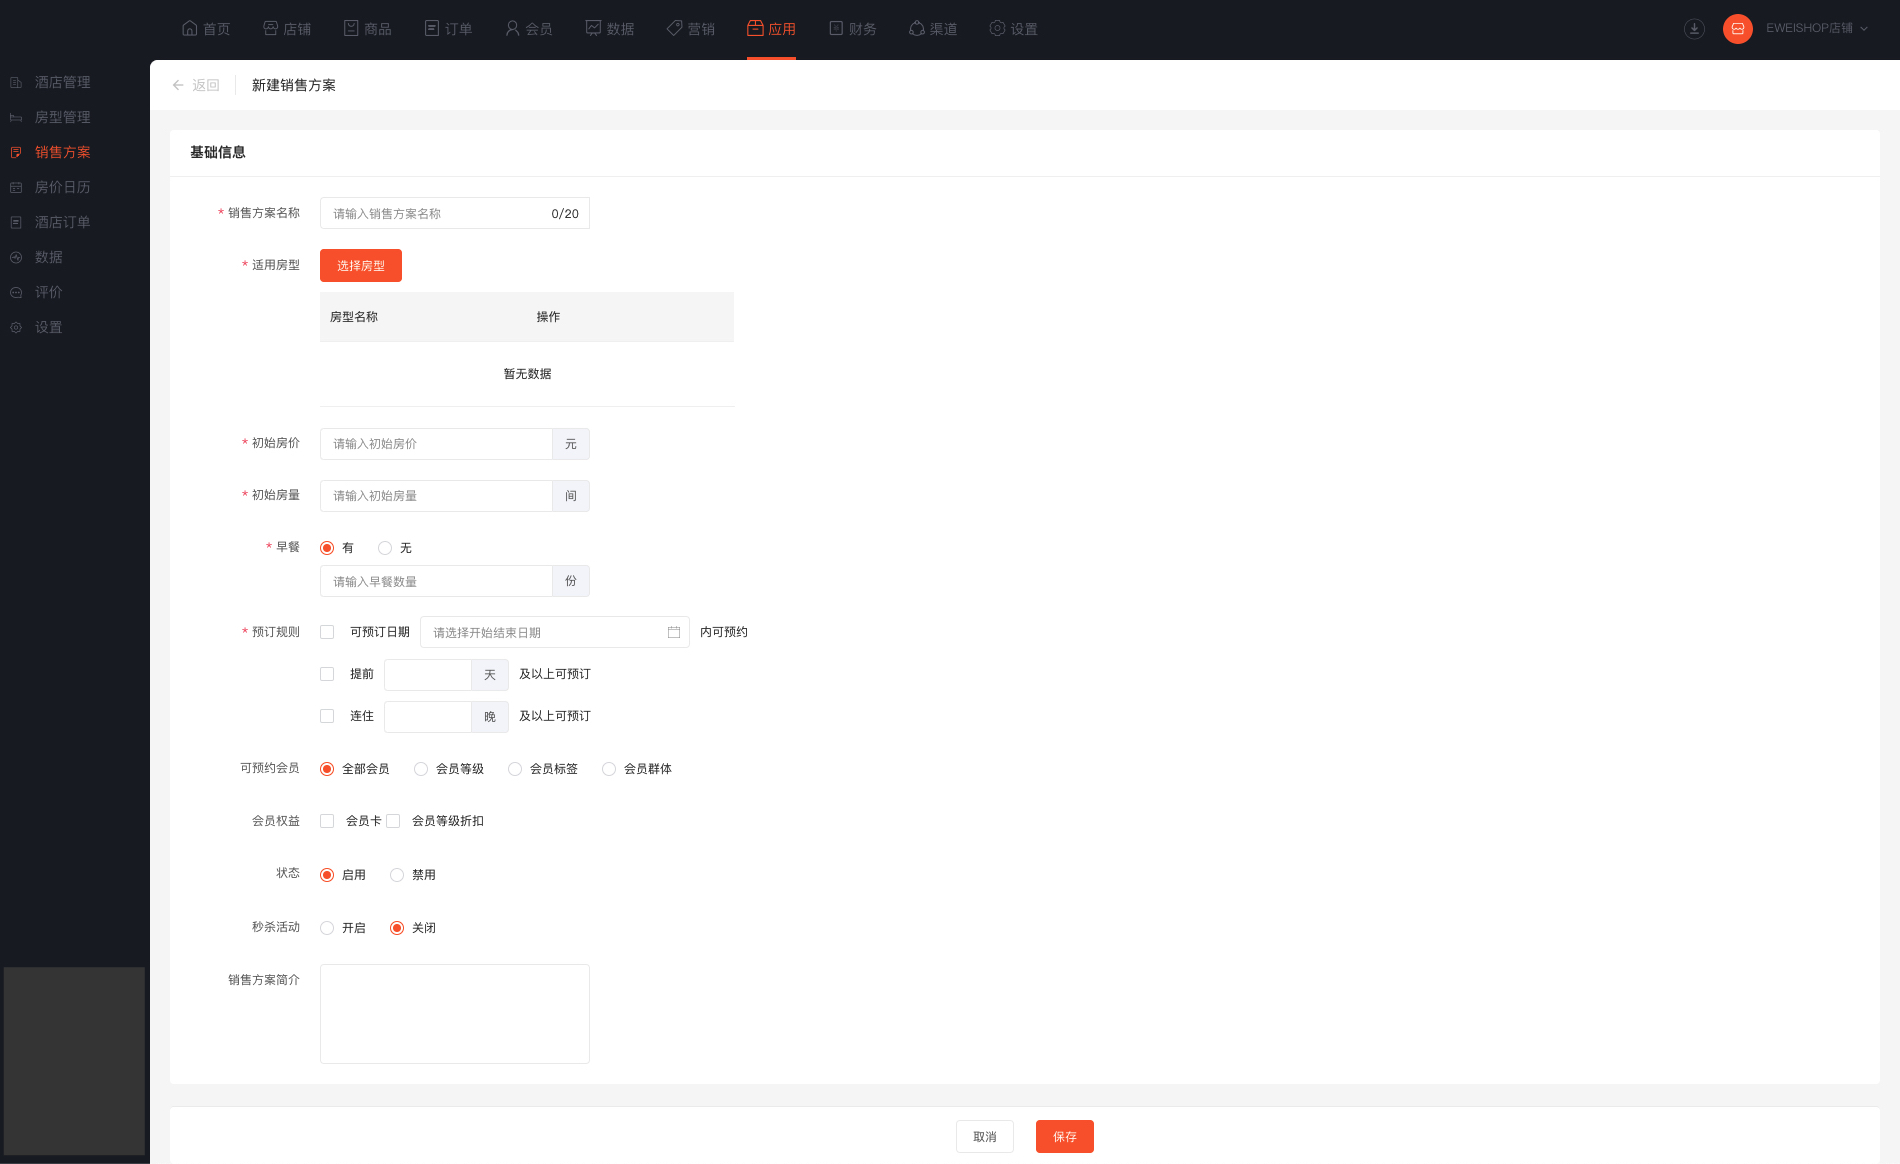Screen dimensions: 1900x1164
Task: Click the sidebar 数据 statistics icon
Action: 16,257
